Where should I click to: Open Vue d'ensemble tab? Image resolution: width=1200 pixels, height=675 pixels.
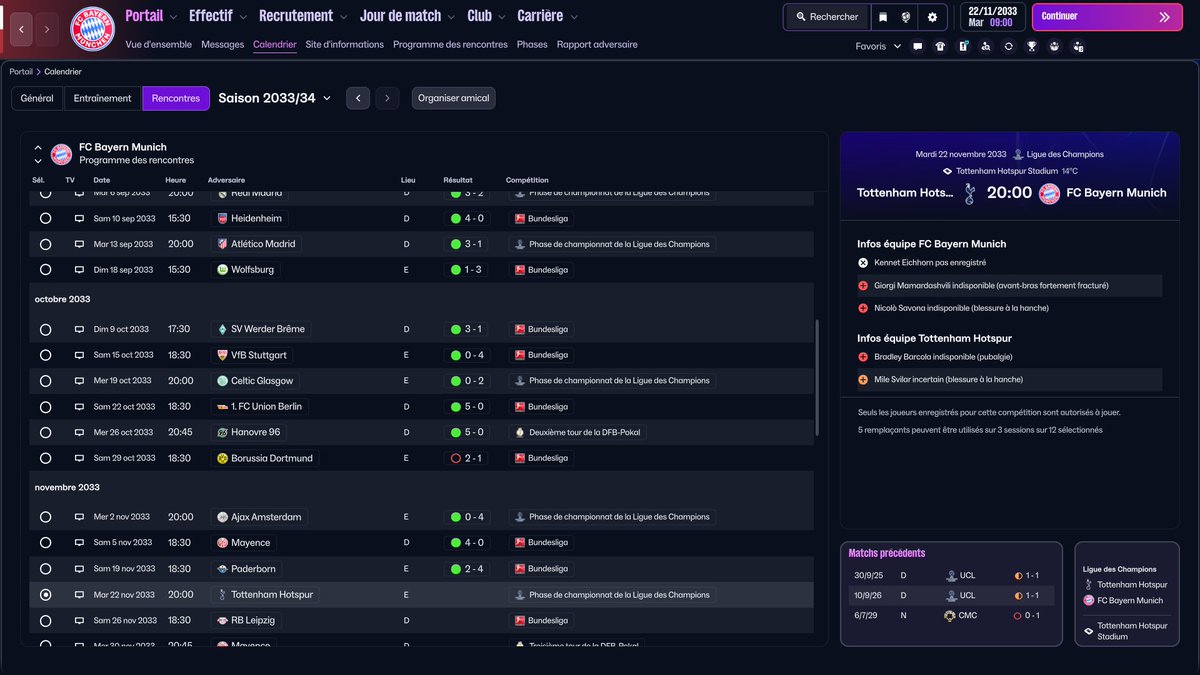(x=159, y=45)
